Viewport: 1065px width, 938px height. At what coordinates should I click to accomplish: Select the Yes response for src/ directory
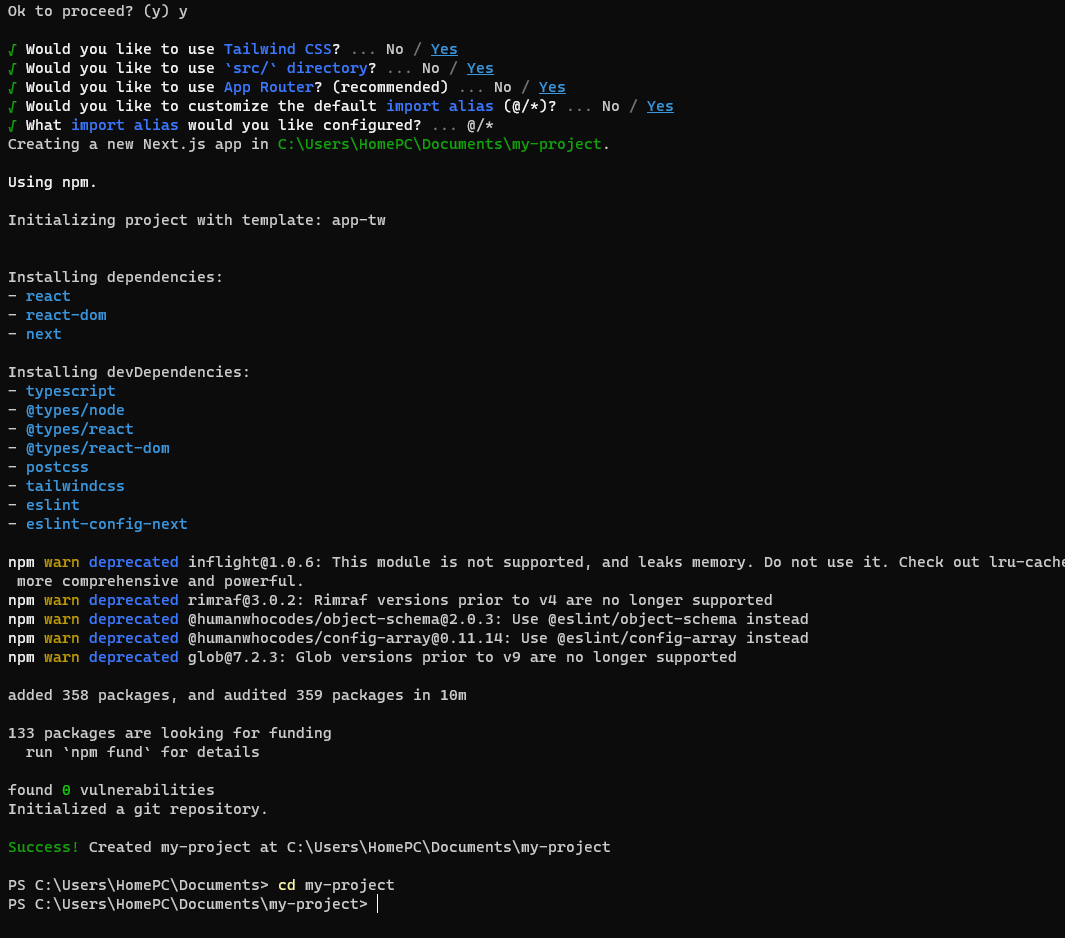click(x=479, y=67)
